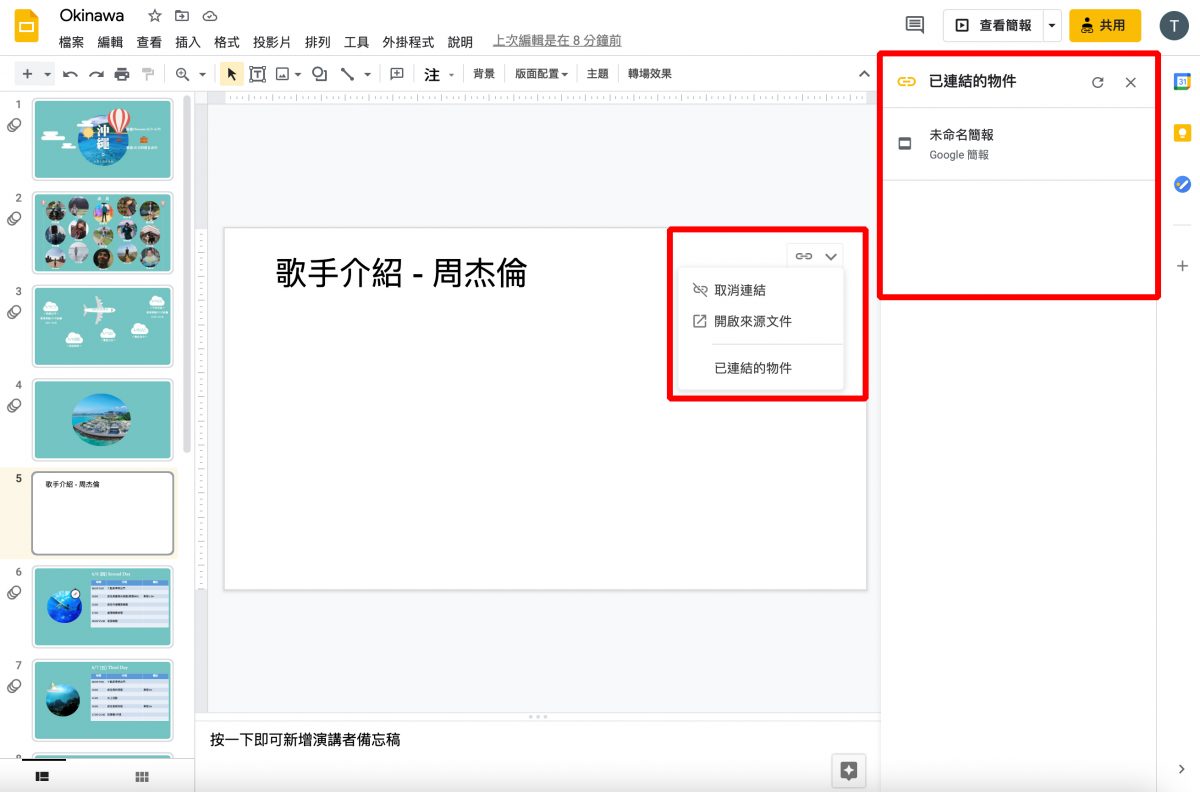Click the Google Slides home logo
The width and height of the screenshot is (1200, 792).
27,27
